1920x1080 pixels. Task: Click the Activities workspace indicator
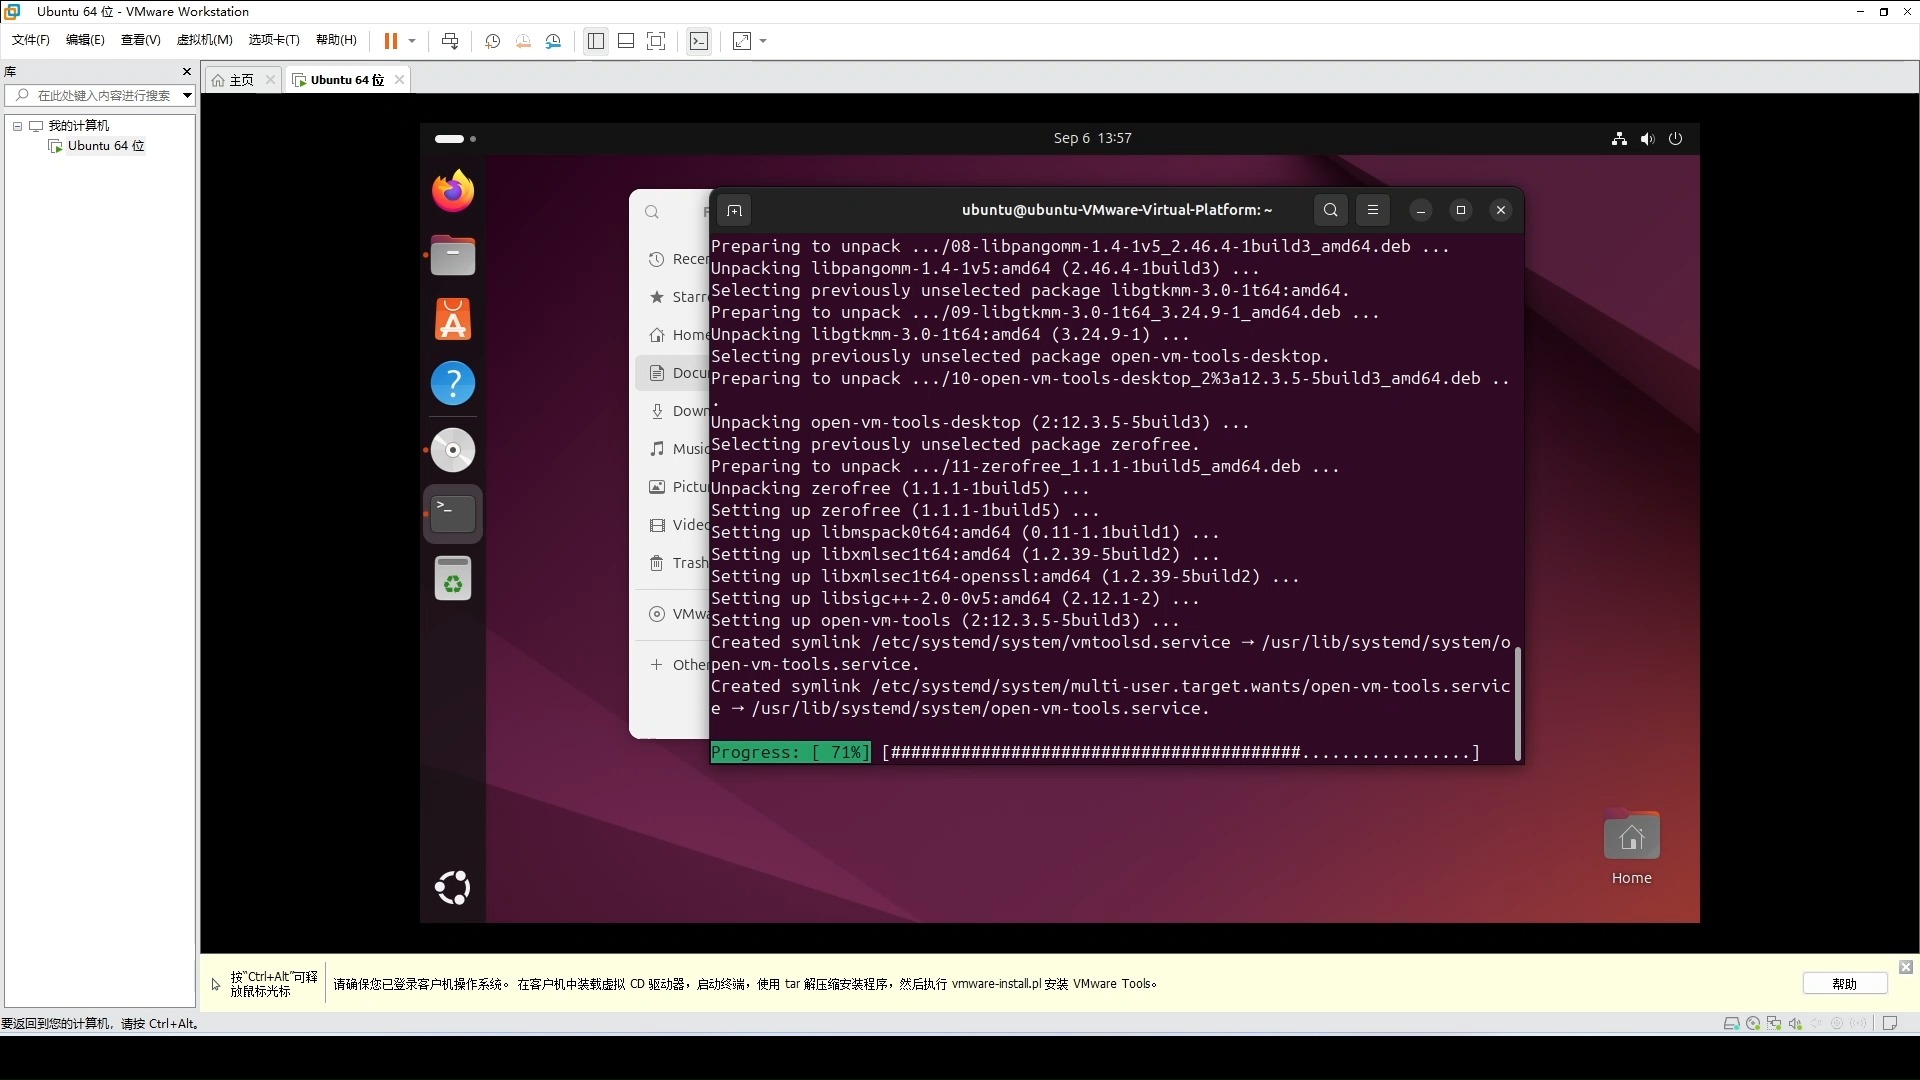(455, 139)
